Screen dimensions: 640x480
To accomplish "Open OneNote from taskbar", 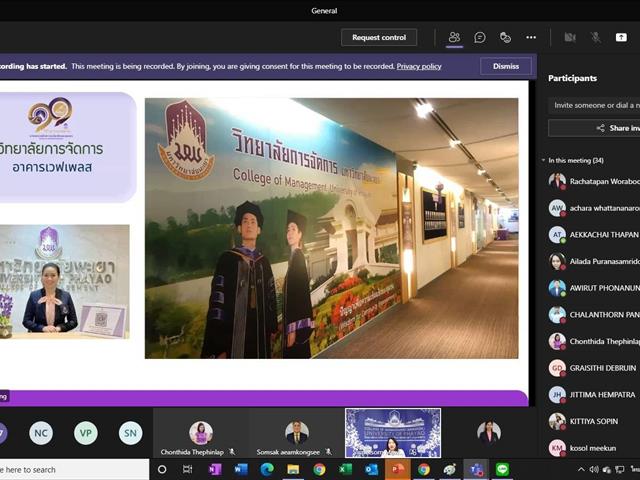I will pyautogui.click(x=215, y=470).
